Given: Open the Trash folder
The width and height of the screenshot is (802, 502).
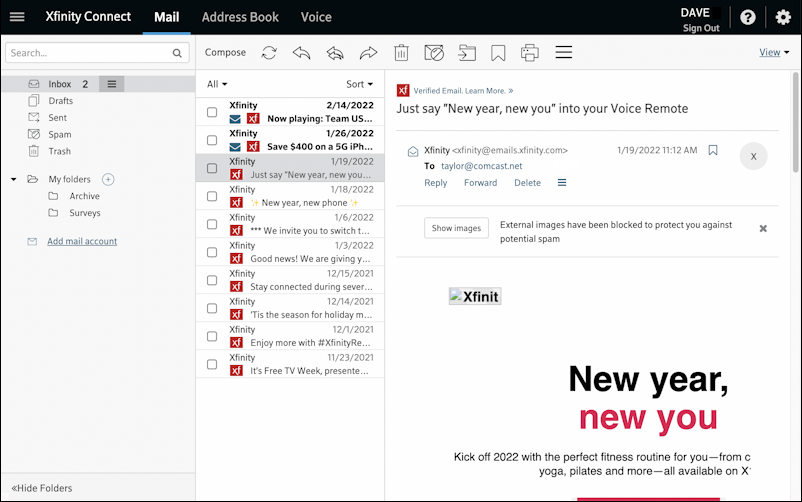Looking at the screenshot, I should [x=60, y=151].
